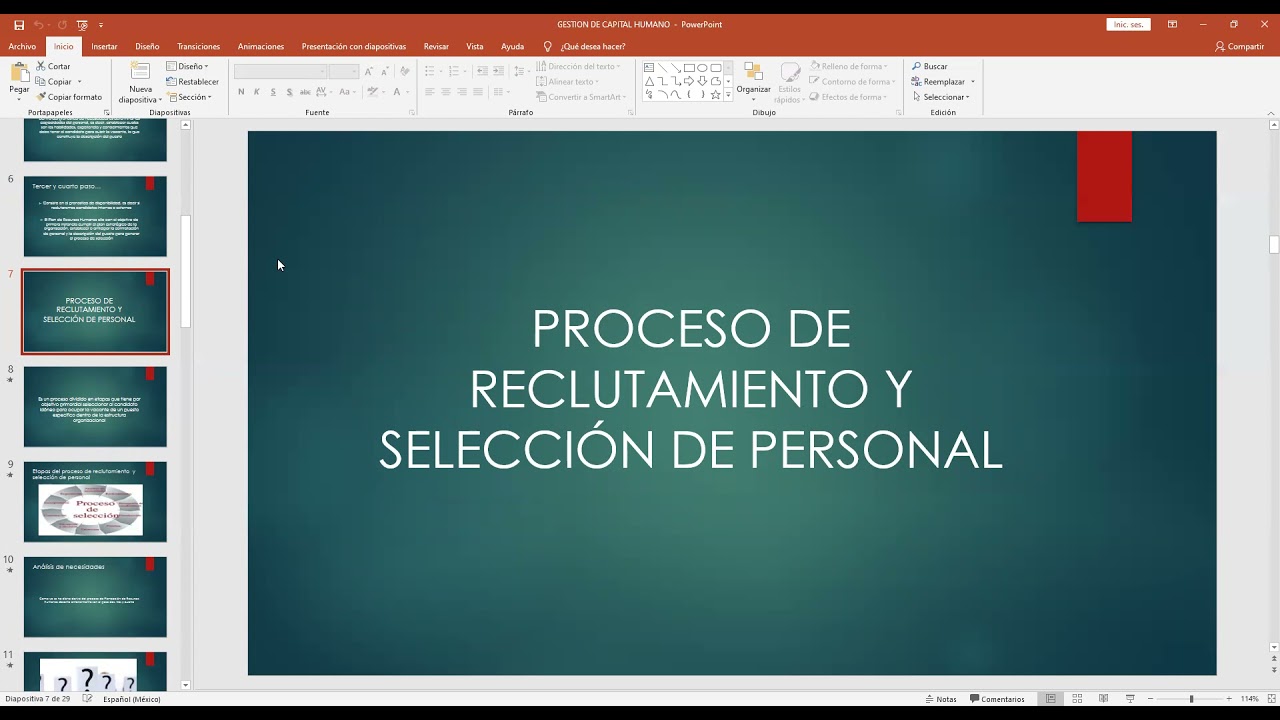
Task: Switch to Presentación con diapositivas tab
Action: pyautogui.click(x=354, y=46)
